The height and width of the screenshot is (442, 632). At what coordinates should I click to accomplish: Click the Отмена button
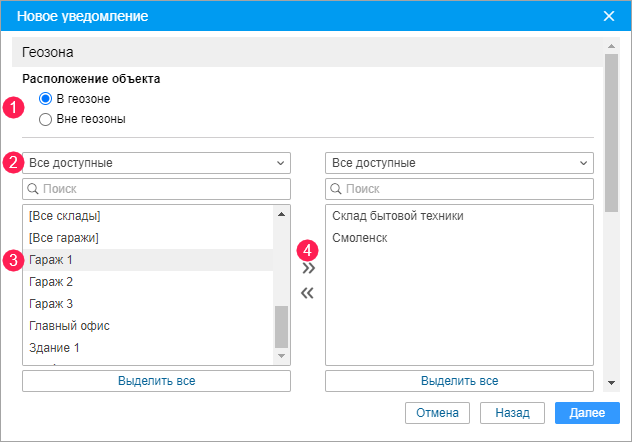437,412
